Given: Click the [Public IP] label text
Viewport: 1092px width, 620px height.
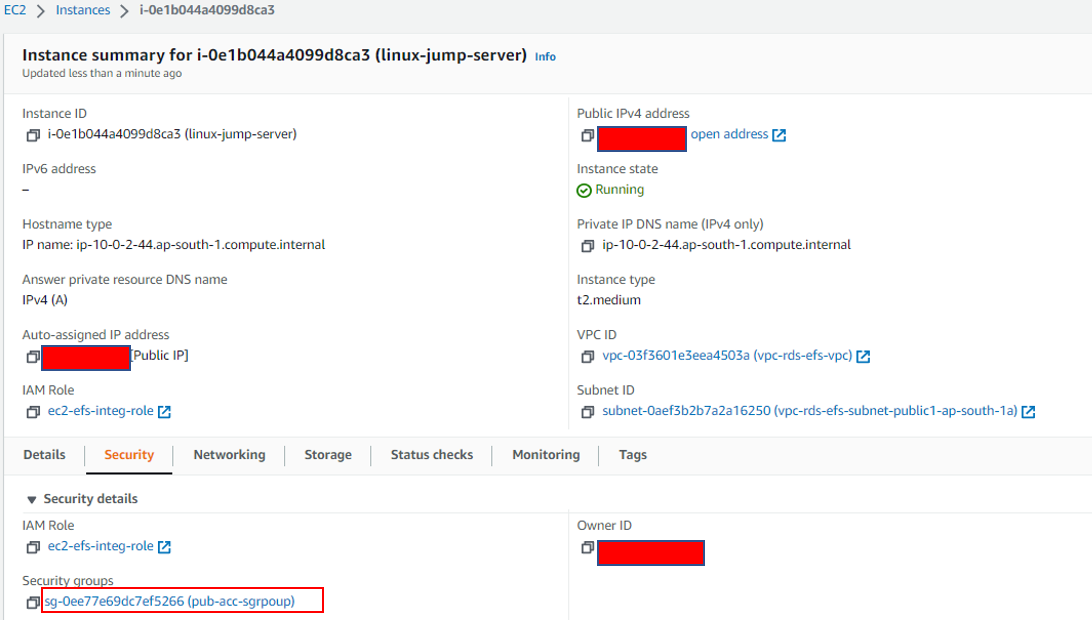Looking at the screenshot, I should pyautogui.click(x=160, y=355).
